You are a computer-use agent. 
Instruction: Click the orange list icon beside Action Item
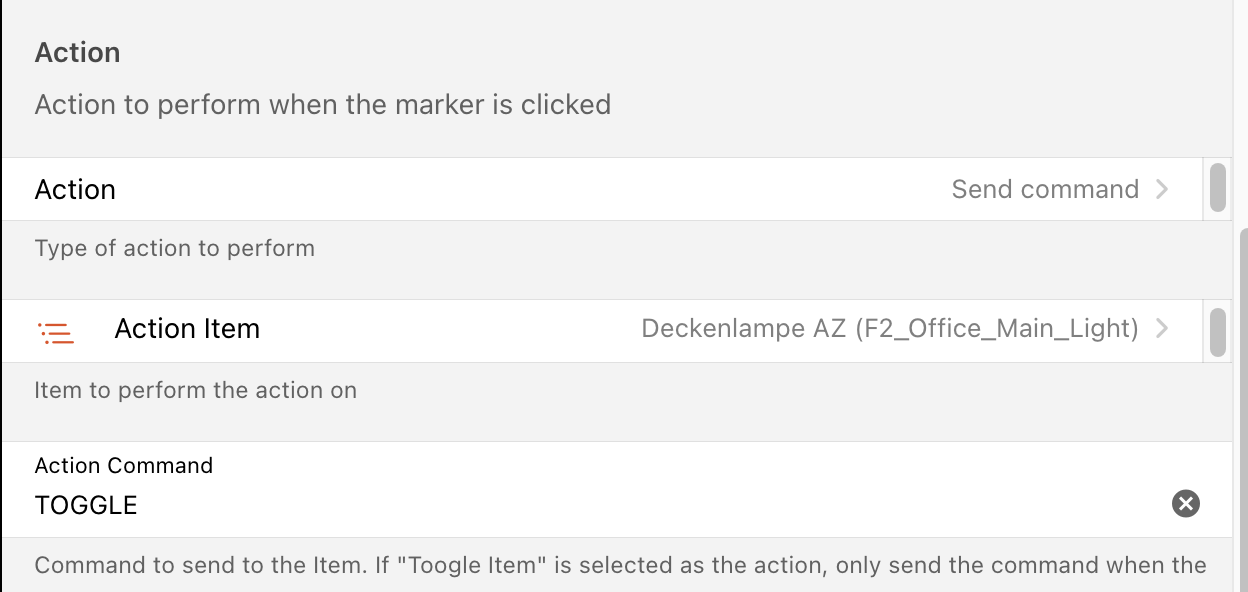56,333
